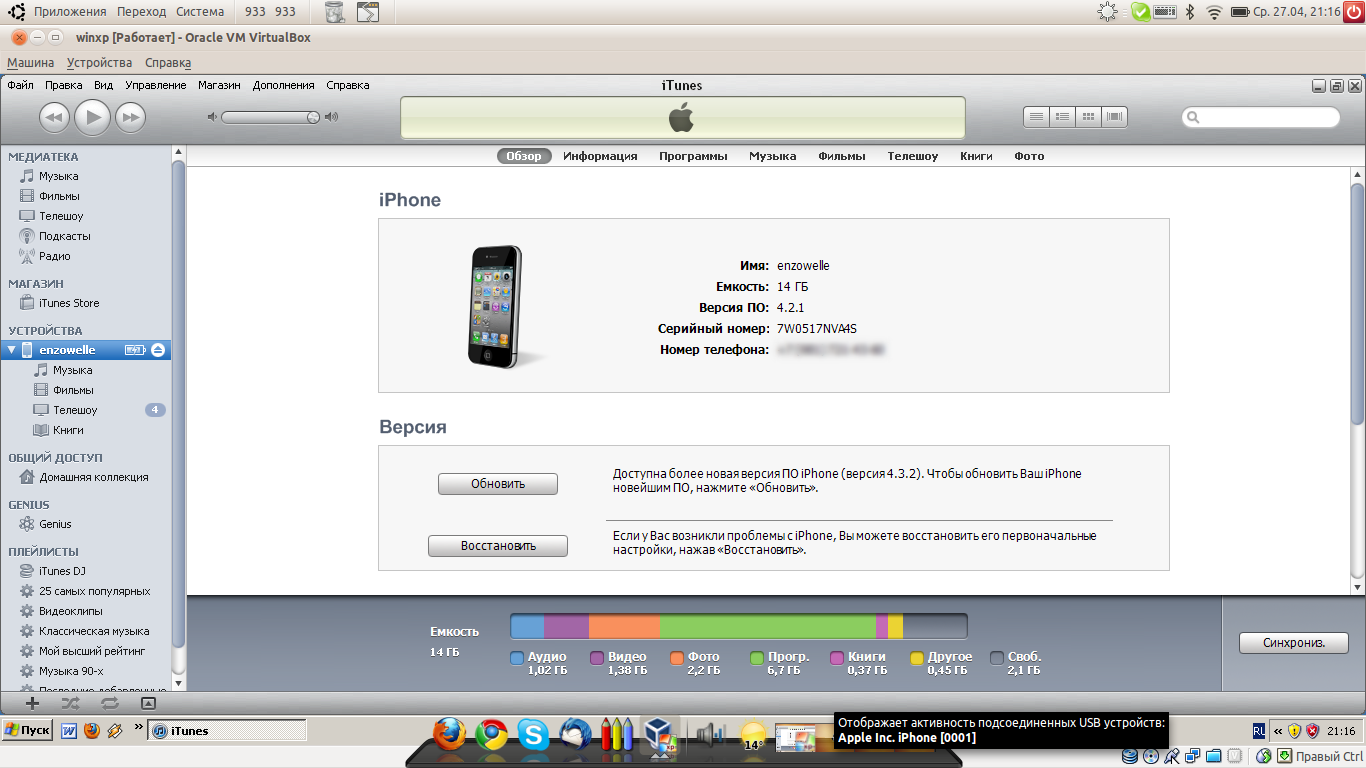Open the 25 самых популярных playlist
The width and height of the screenshot is (1366, 768).
coord(94,591)
